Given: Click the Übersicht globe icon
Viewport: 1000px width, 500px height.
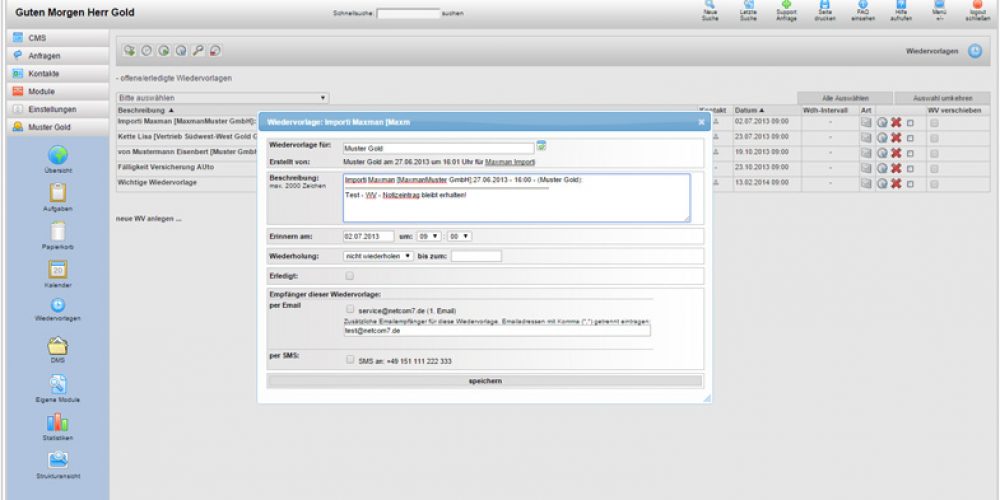Looking at the screenshot, I should click(57, 156).
